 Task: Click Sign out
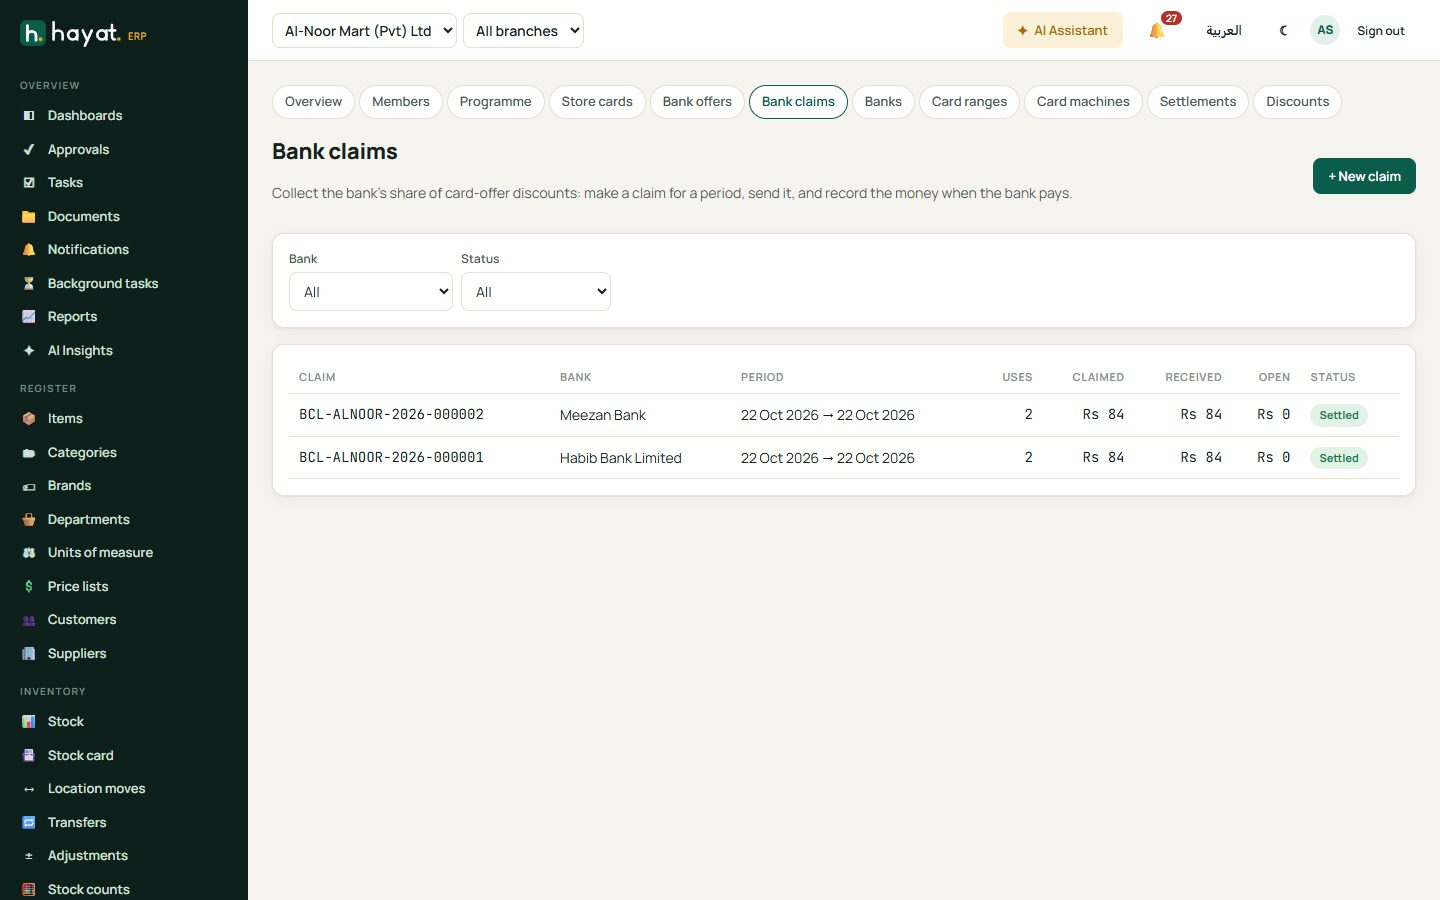pyautogui.click(x=1381, y=31)
